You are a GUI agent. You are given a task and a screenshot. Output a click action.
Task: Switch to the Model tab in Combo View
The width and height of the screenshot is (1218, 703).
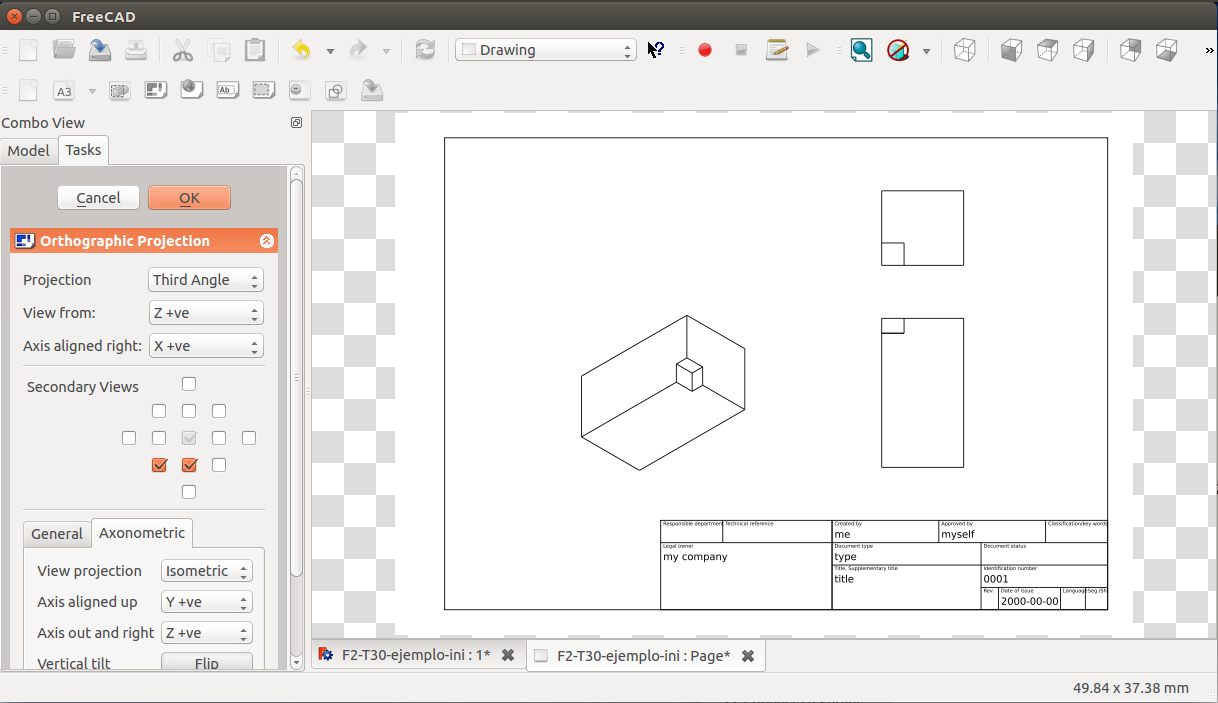coord(28,151)
